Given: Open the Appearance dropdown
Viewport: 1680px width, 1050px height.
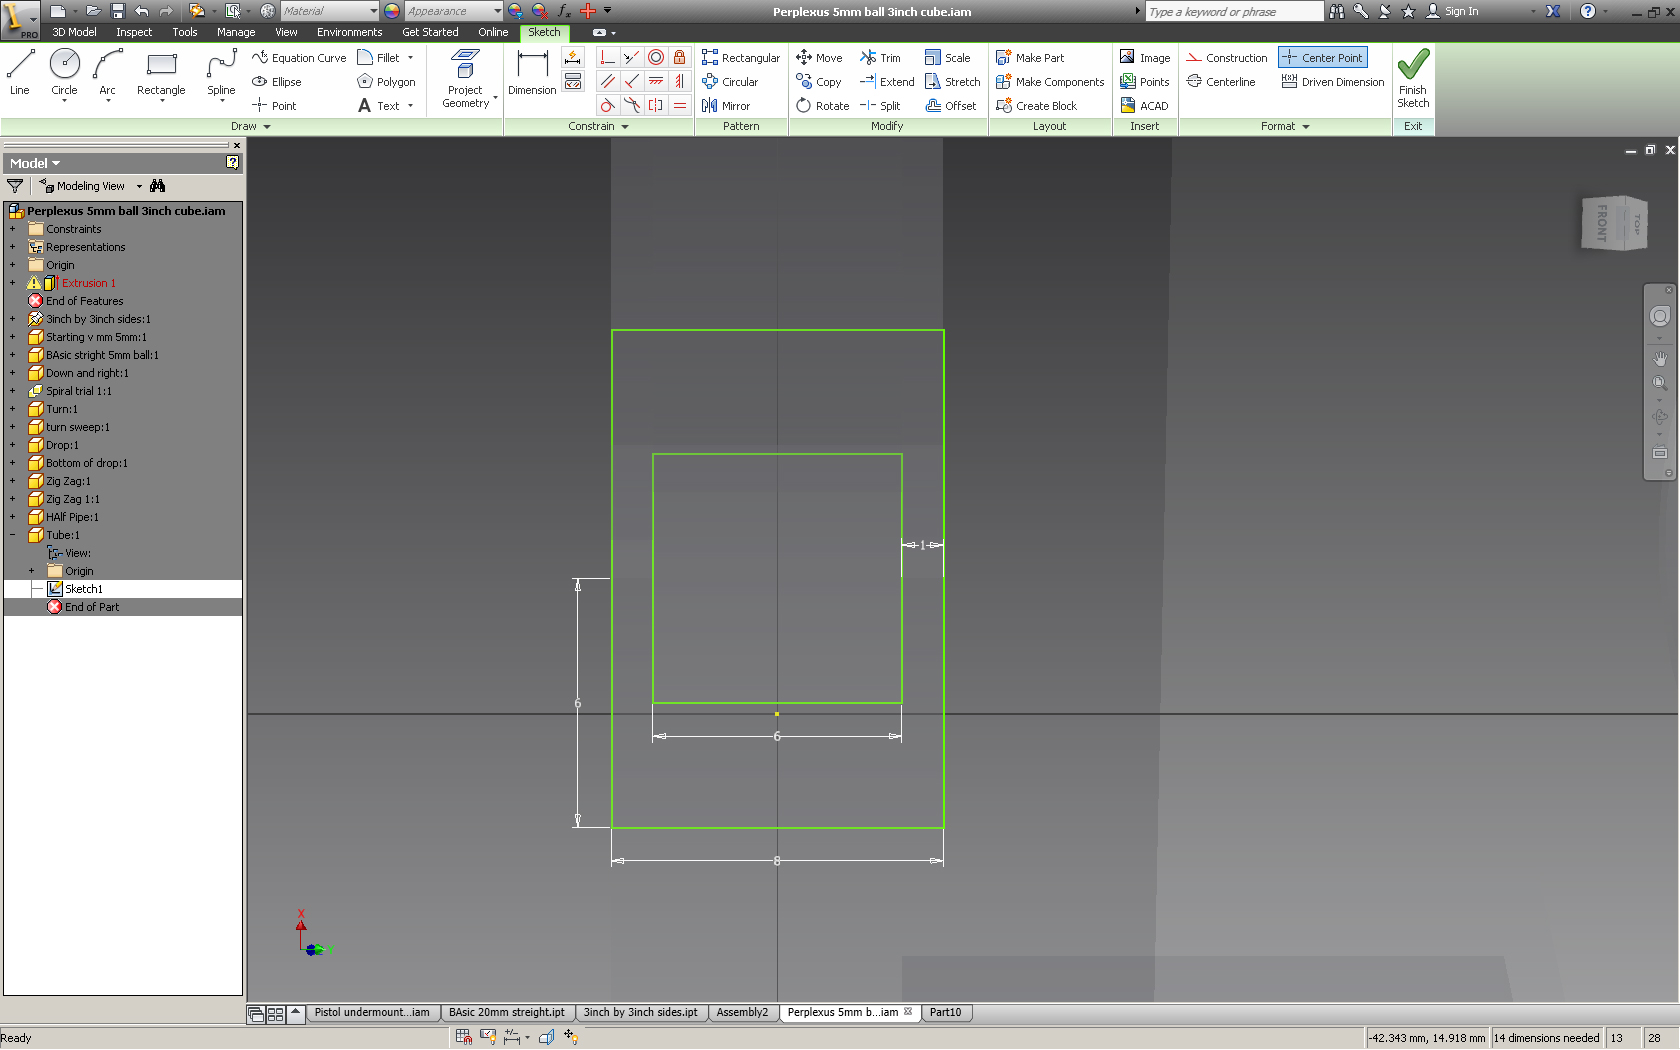Looking at the screenshot, I should tap(453, 11).
